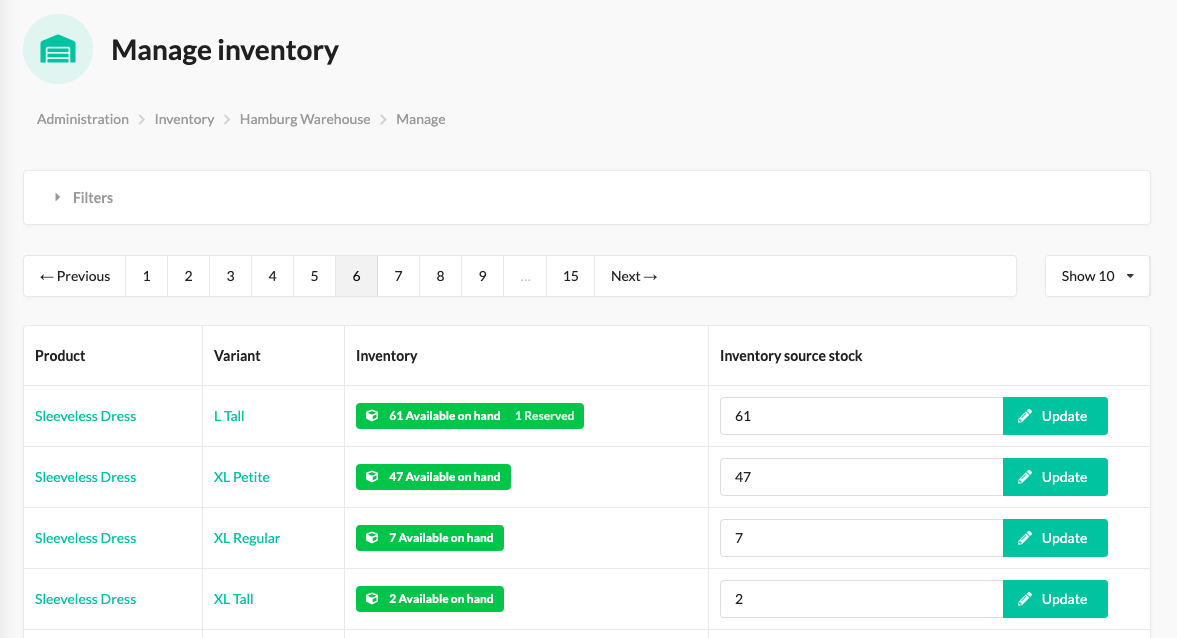
Task: Open Sleeveless Dress link in XL Regular row
Action: (x=86, y=538)
